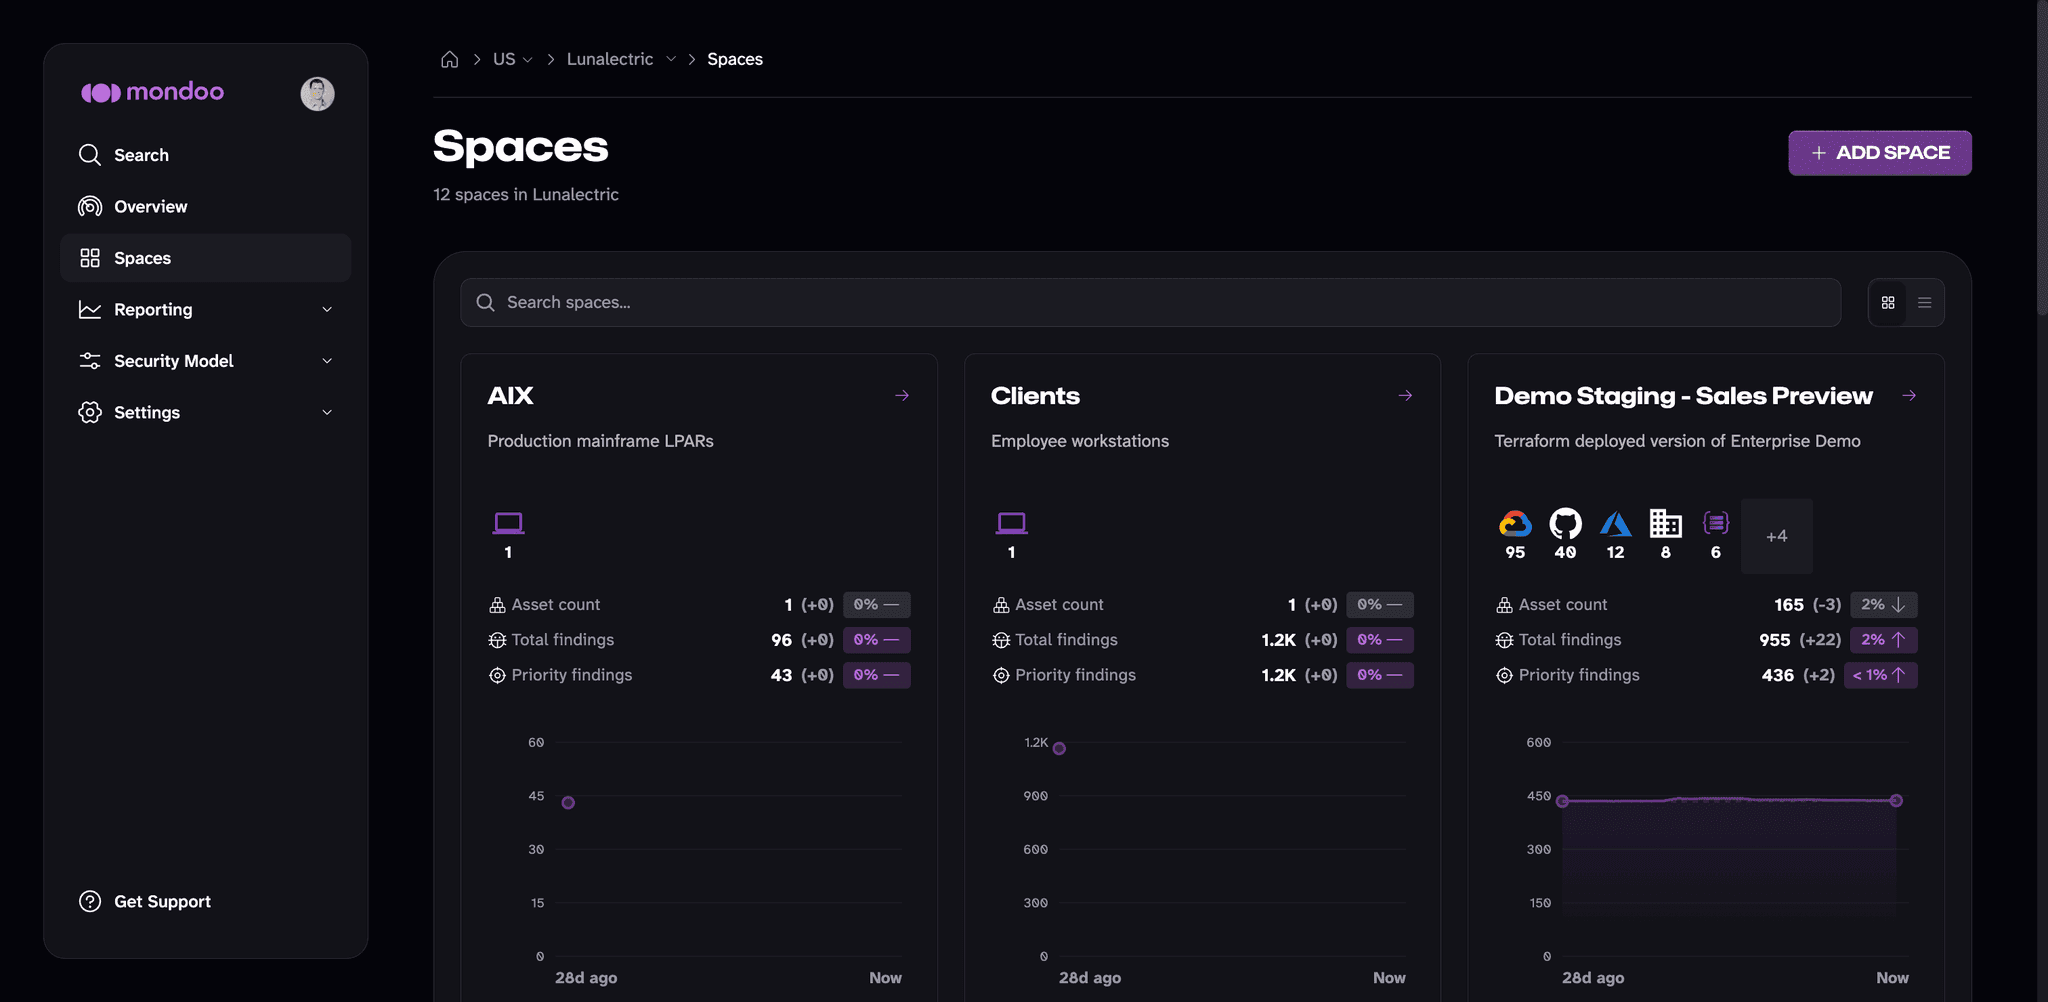Click "Production mainframe LPARs" description
The image size is (2048, 1002).
600,441
